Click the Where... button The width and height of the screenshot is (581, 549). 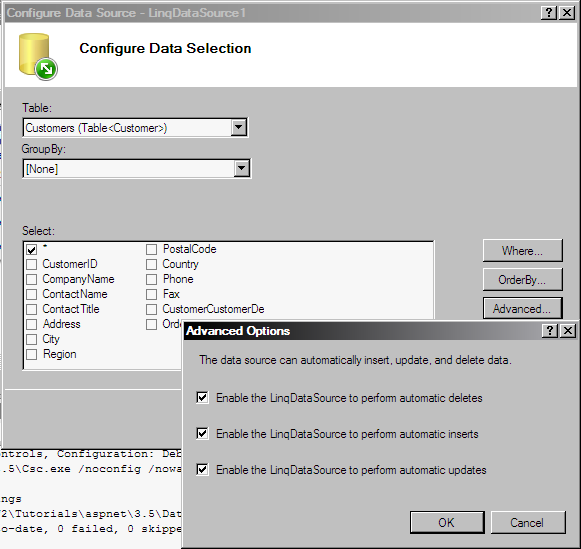(x=522, y=250)
